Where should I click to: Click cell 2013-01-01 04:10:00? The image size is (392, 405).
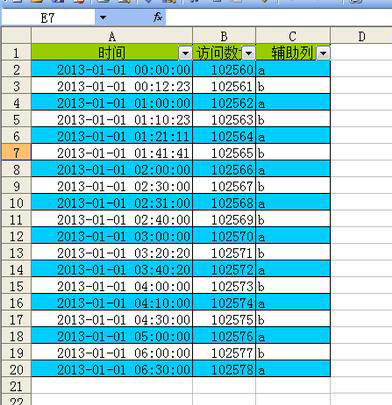(112, 303)
